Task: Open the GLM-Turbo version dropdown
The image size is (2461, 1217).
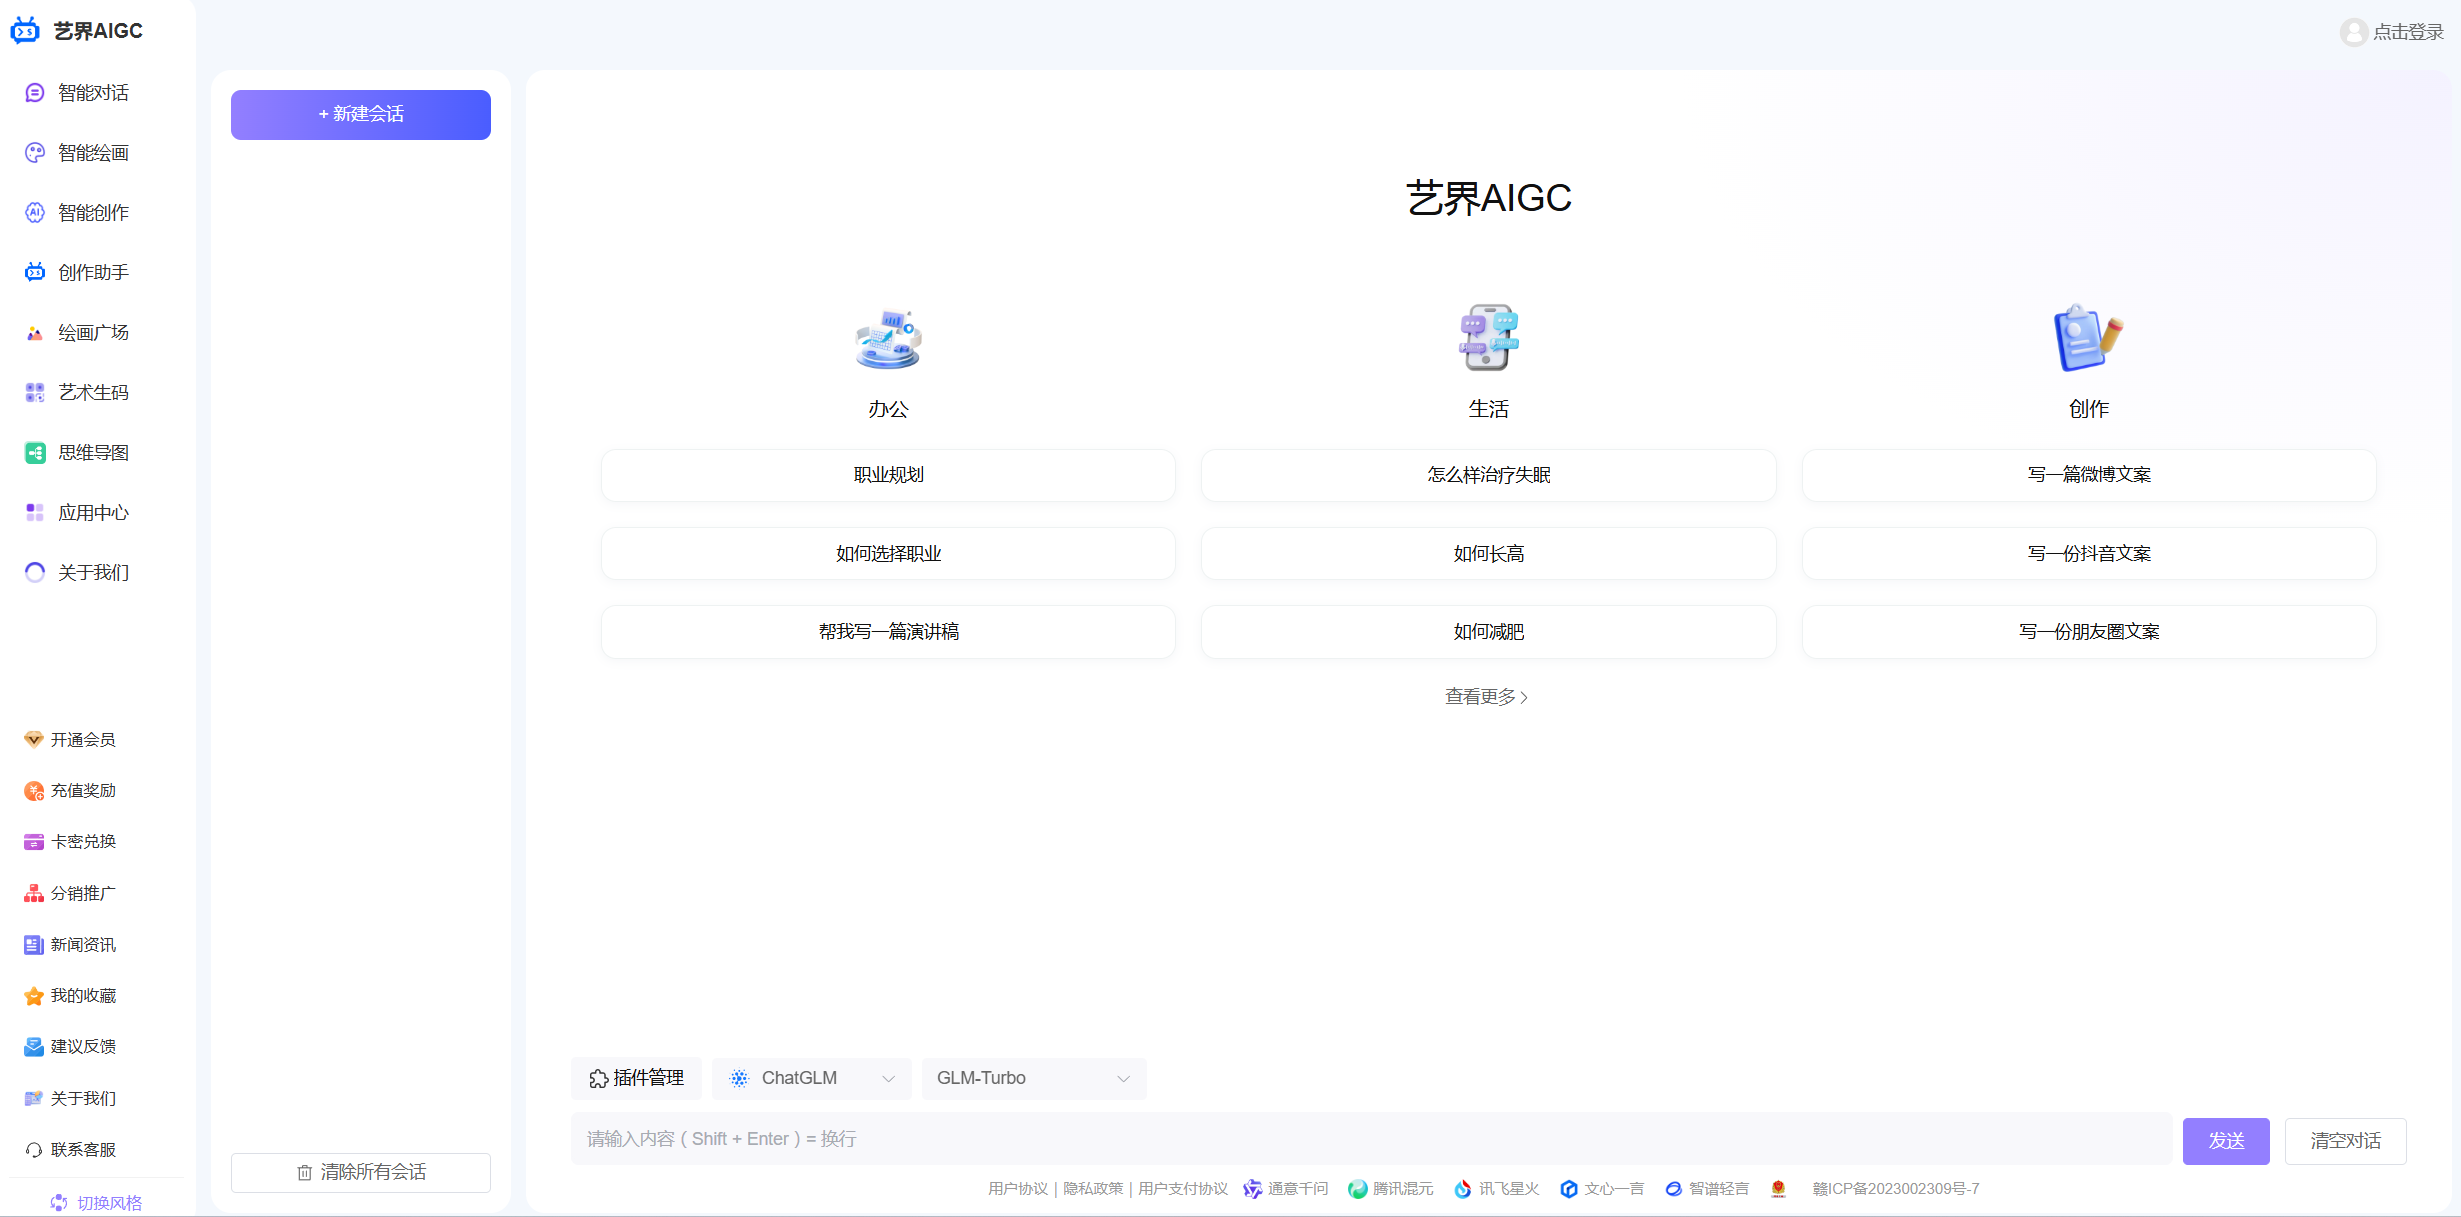Action: [x=1033, y=1078]
